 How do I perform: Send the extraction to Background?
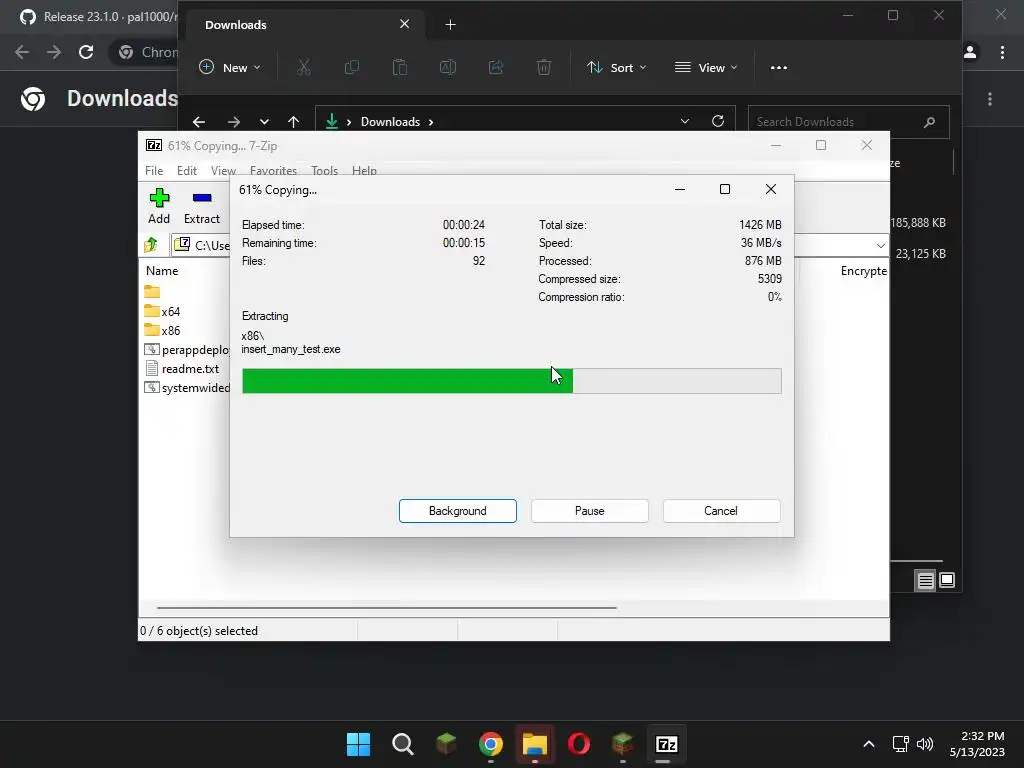[457, 511]
